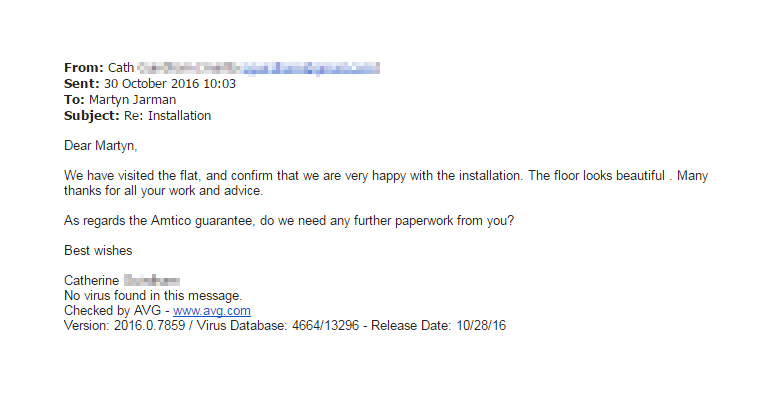The height and width of the screenshot is (403, 766).
Task: Click the bold "To:" label
Action: pyautogui.click(x=76, y=100)
